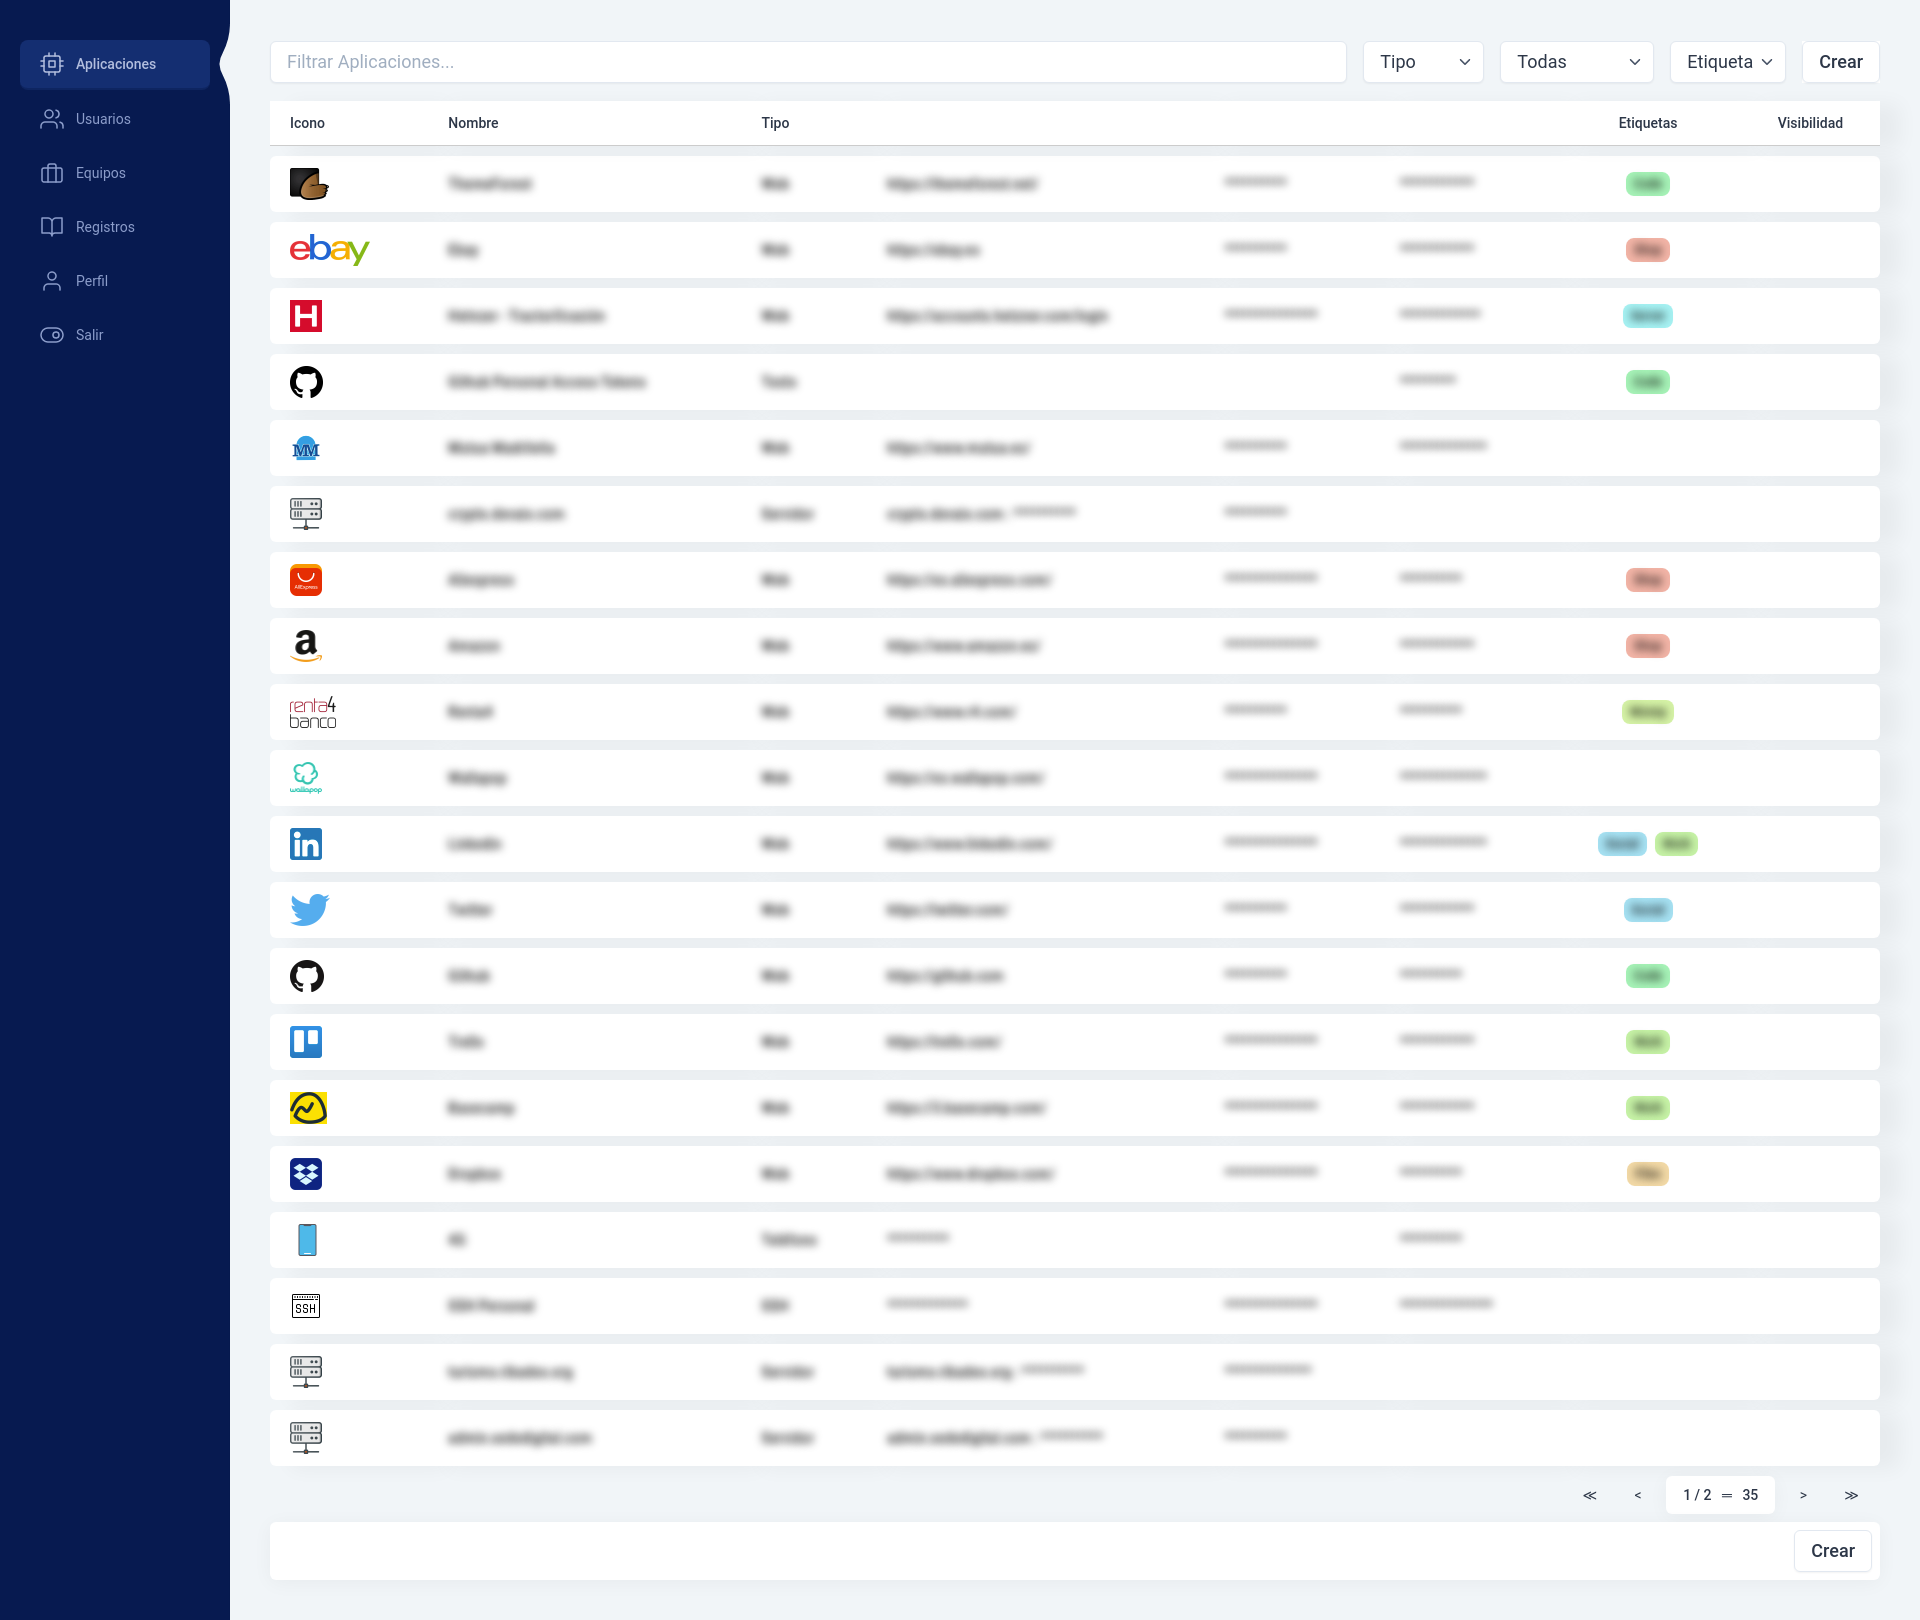Screen dimensions: 1920x1620
Task: Open the Todas dropdown
Action: point(1576,62)
